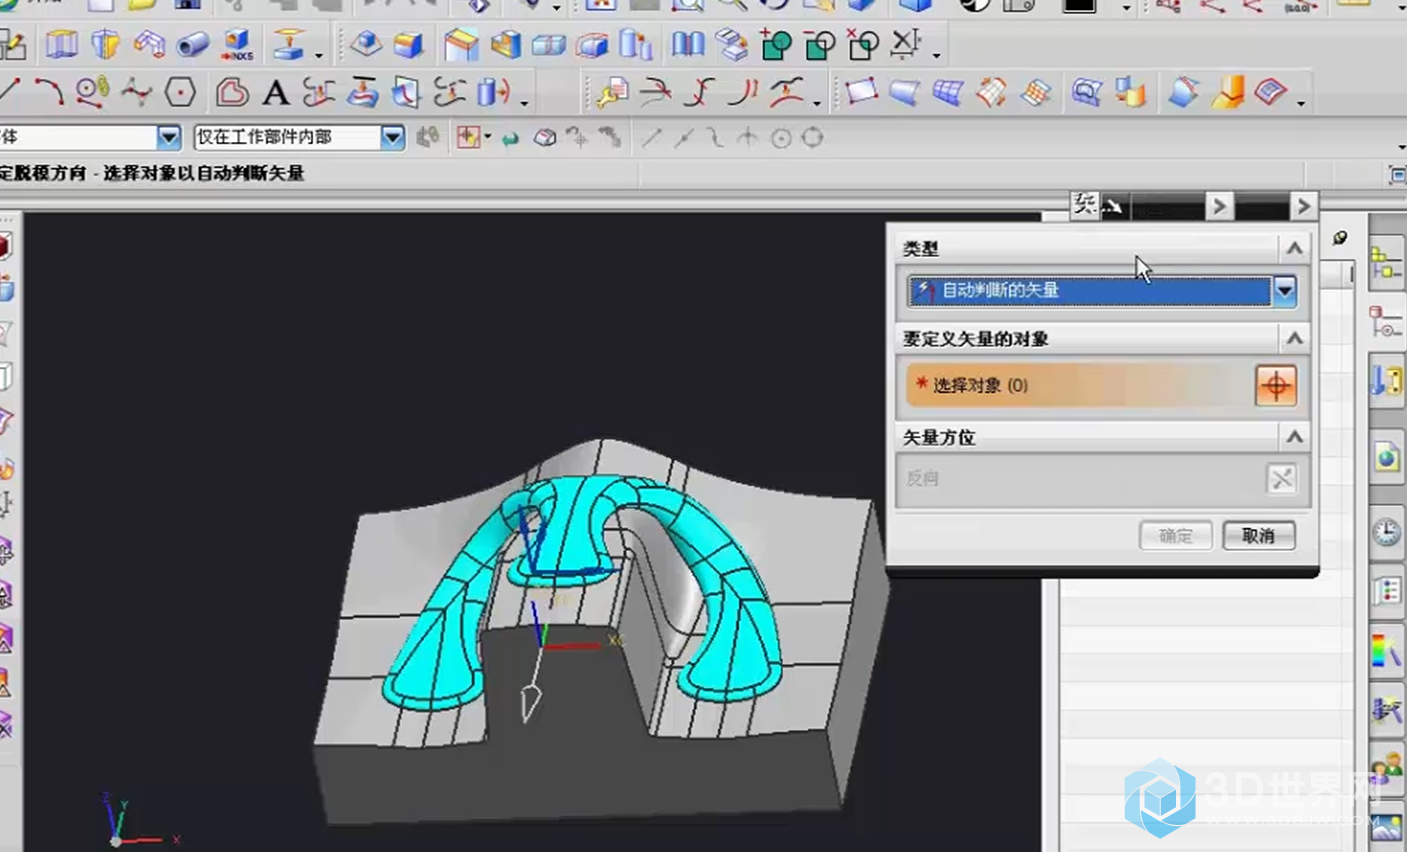Click the greyed Reverse direction icon

click(1281, 478)
